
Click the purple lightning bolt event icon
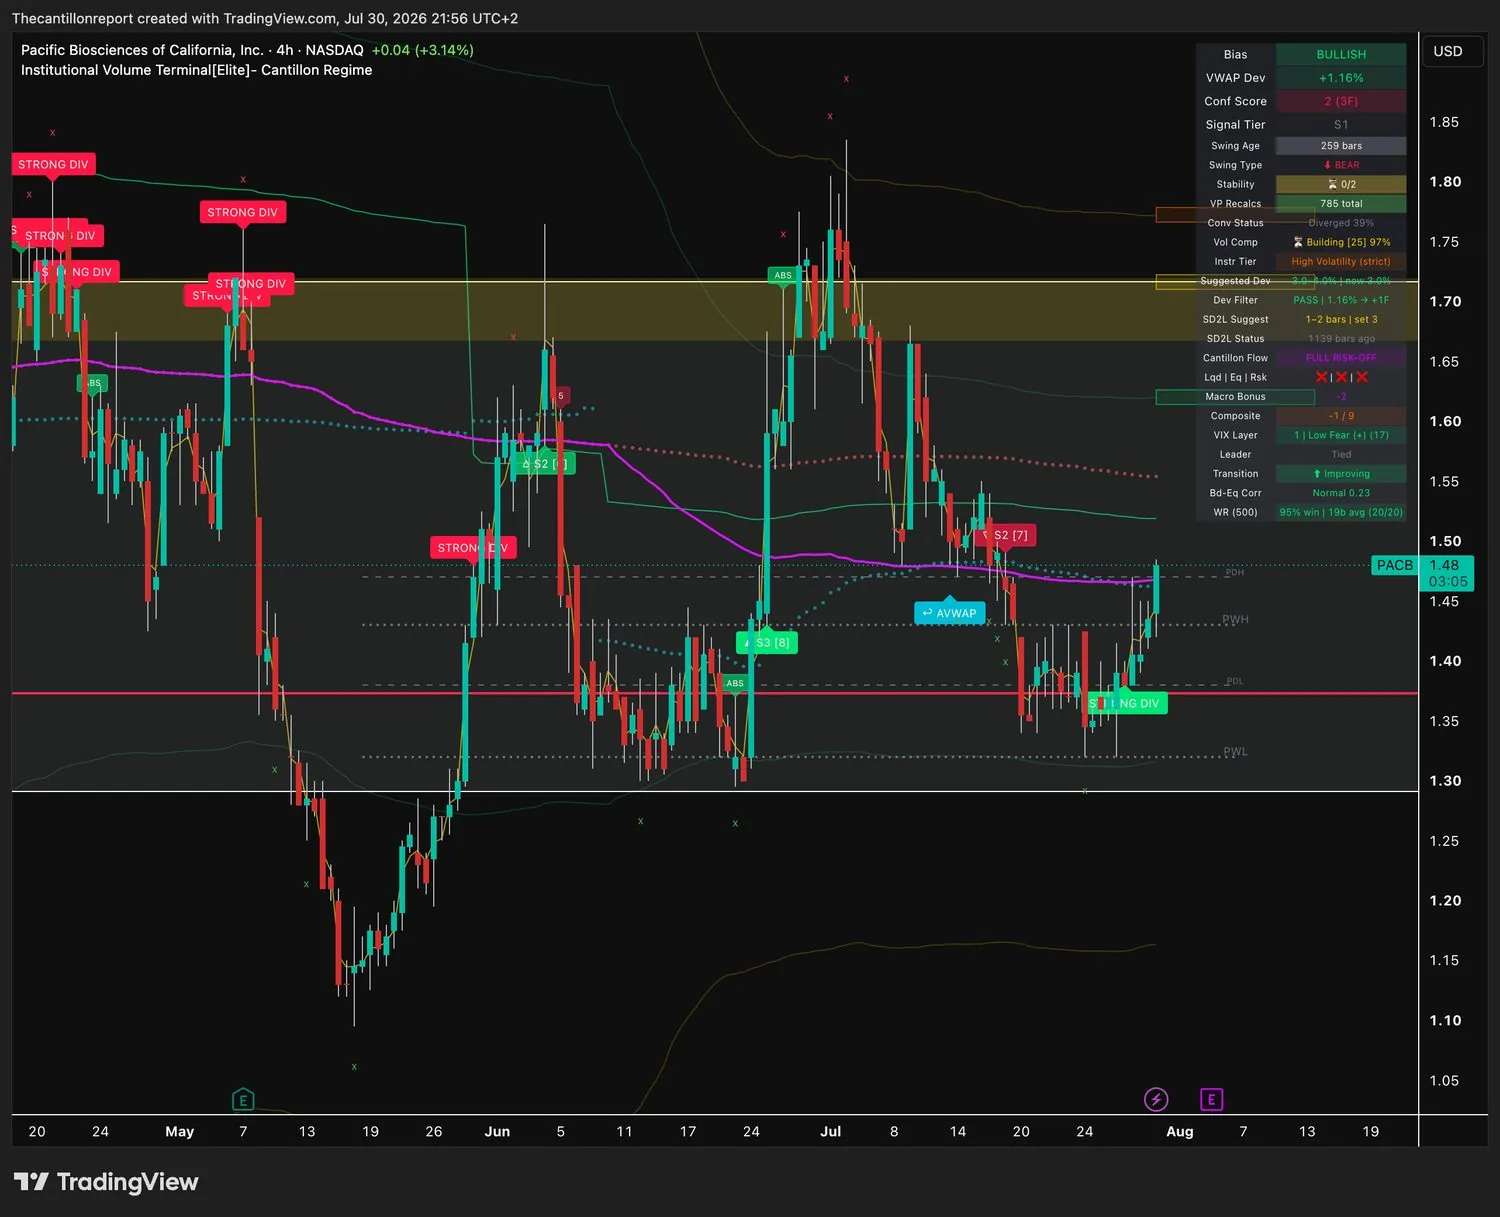pyautogui.click(x=1156, y=1100)
